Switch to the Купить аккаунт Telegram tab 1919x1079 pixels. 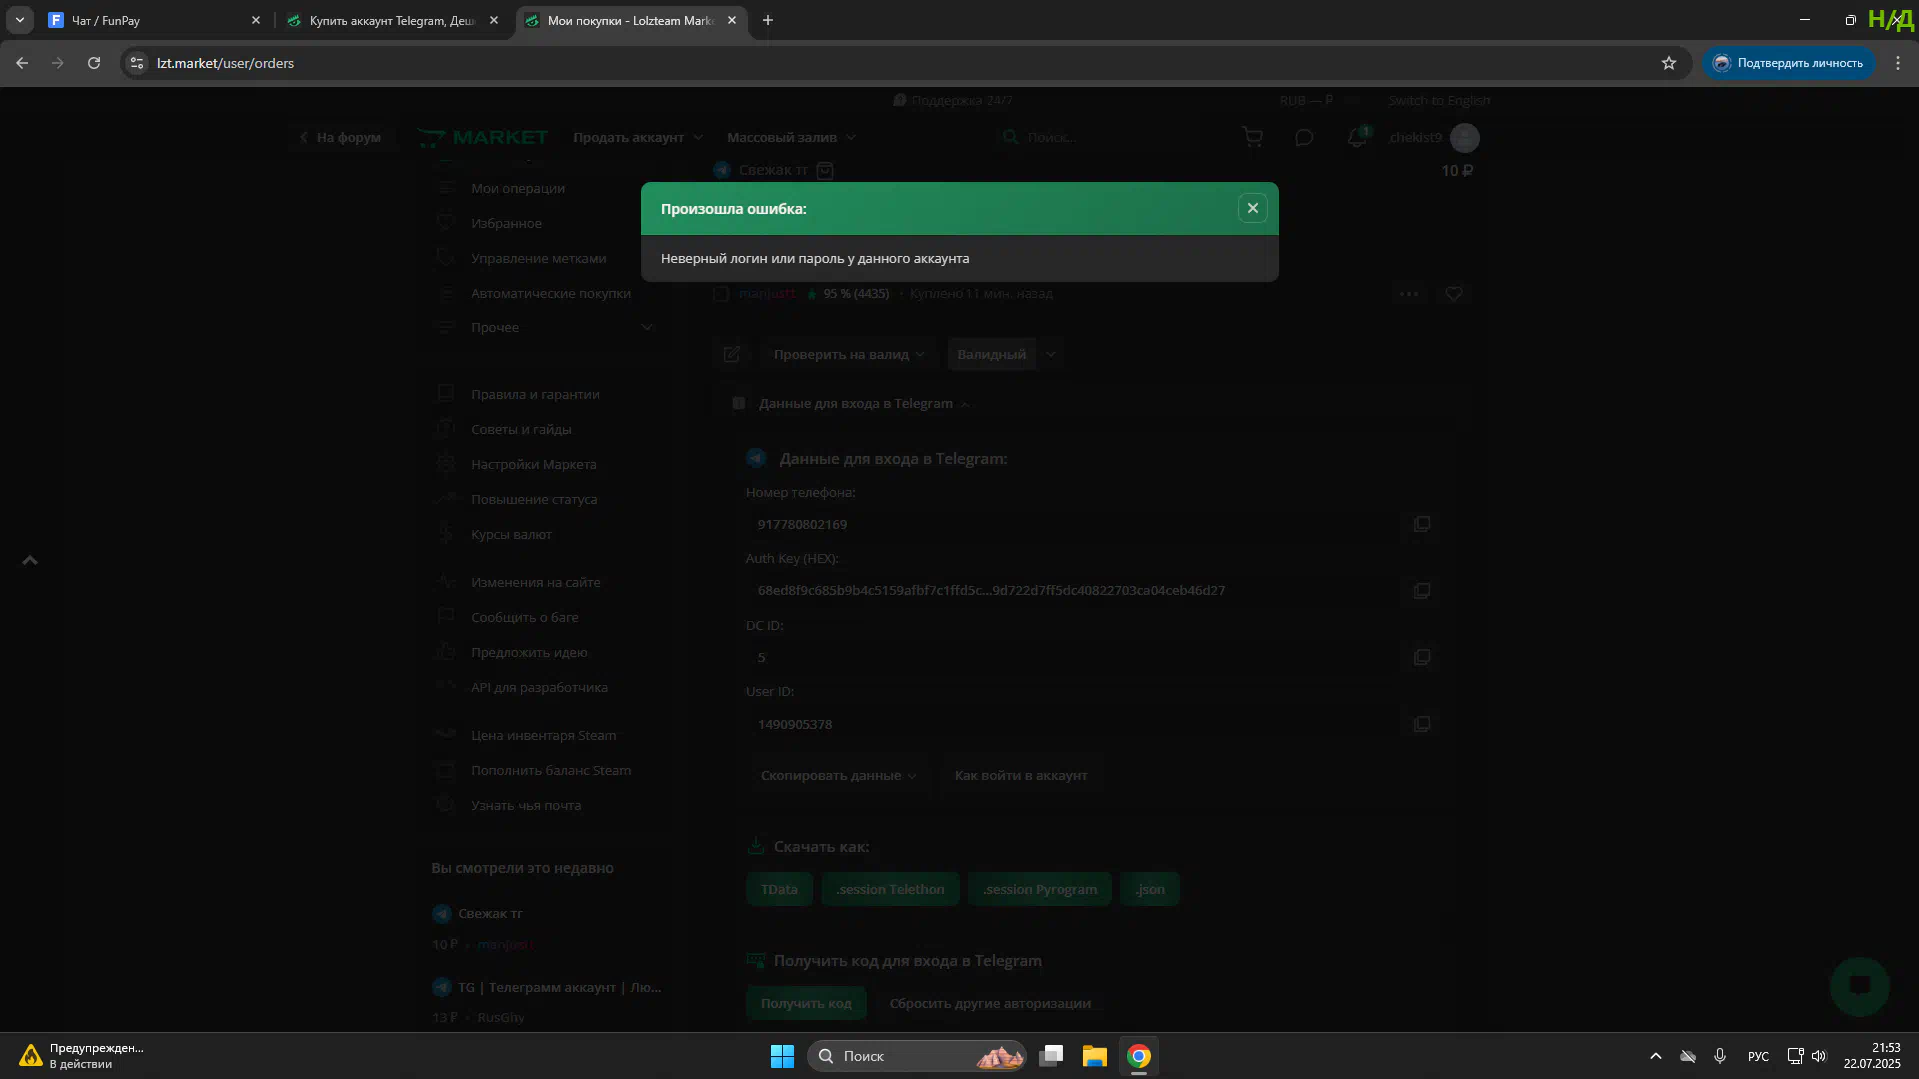coord(392,20)
